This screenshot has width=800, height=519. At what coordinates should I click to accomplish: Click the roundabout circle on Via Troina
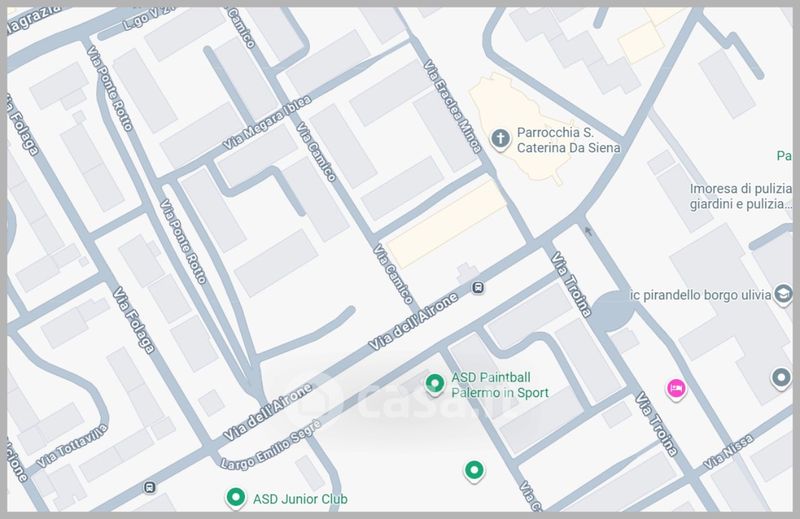point(612,311)
